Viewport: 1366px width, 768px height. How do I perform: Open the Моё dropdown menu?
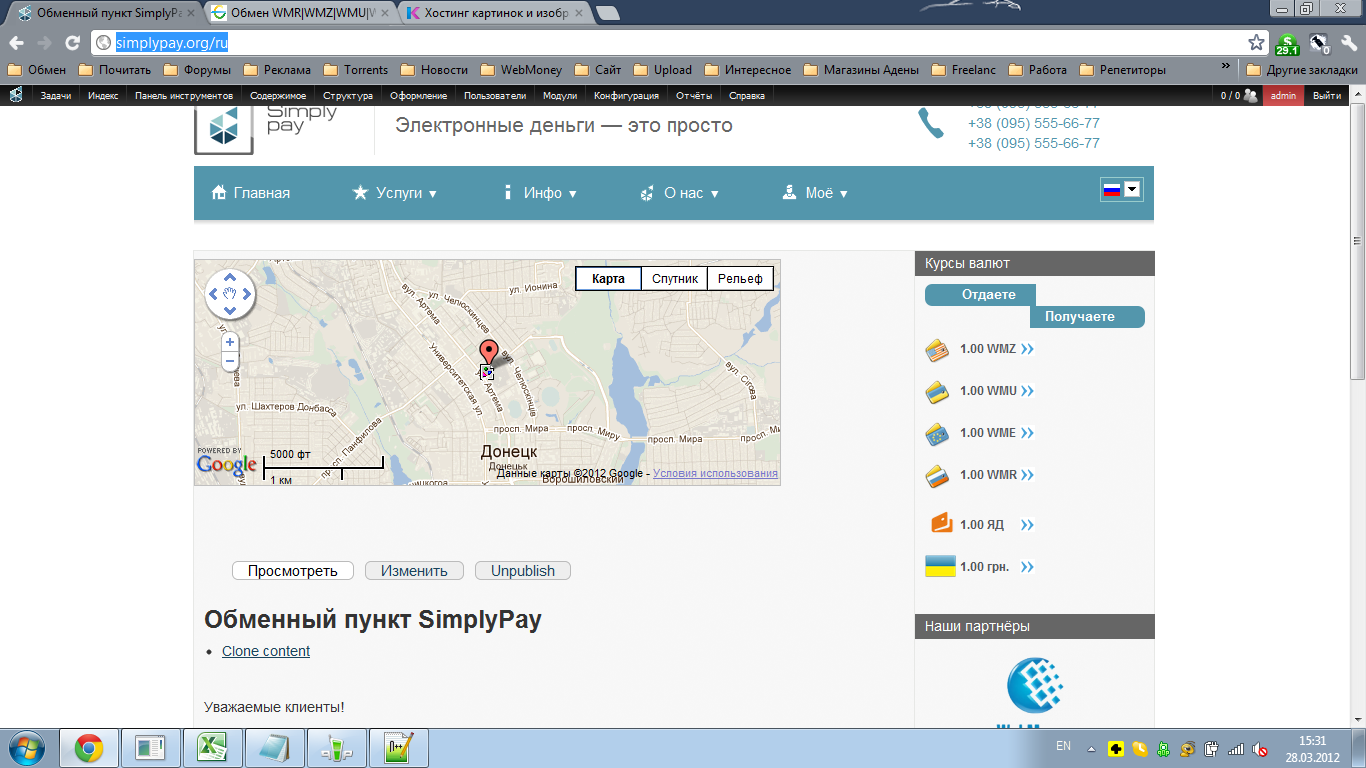pos(815,193)
